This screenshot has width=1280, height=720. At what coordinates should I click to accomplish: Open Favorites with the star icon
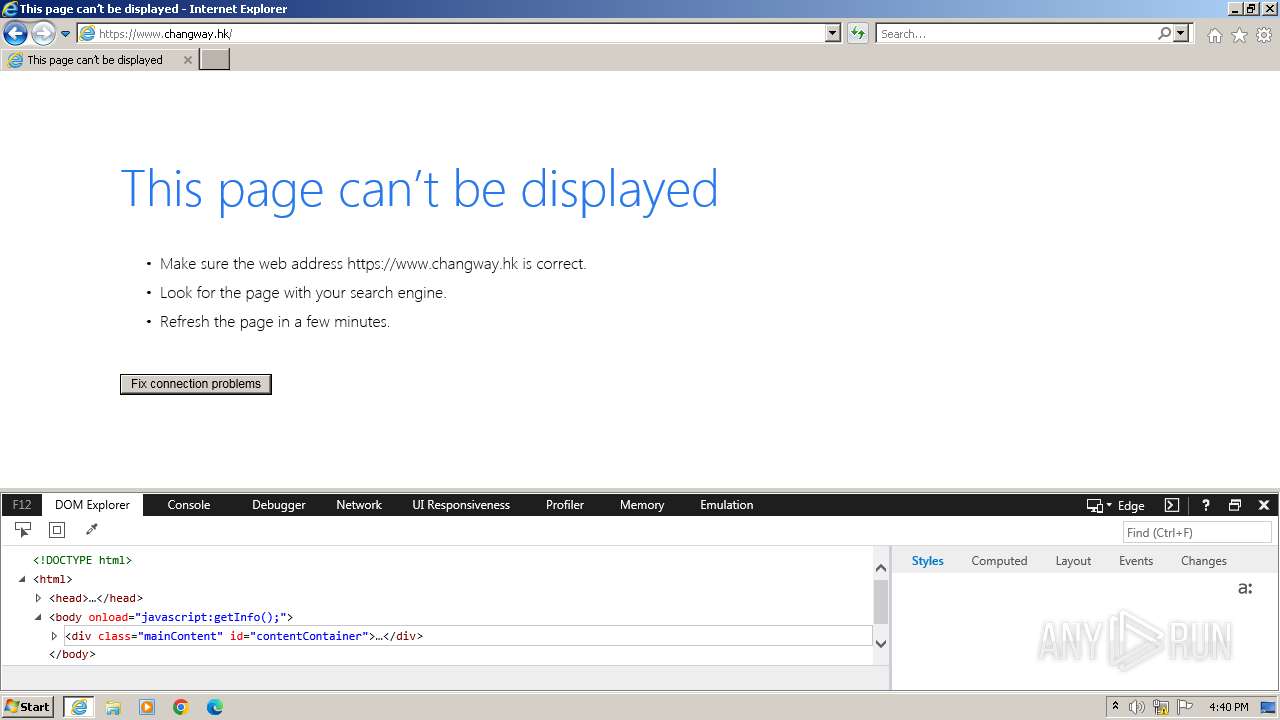pos(1239,35)
